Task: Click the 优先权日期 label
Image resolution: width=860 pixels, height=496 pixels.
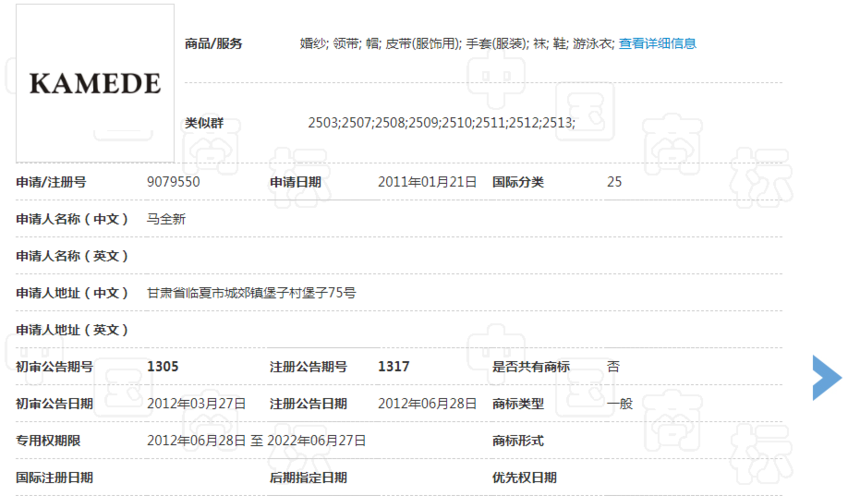Action: pyautogui.click(x=524, y=477)
